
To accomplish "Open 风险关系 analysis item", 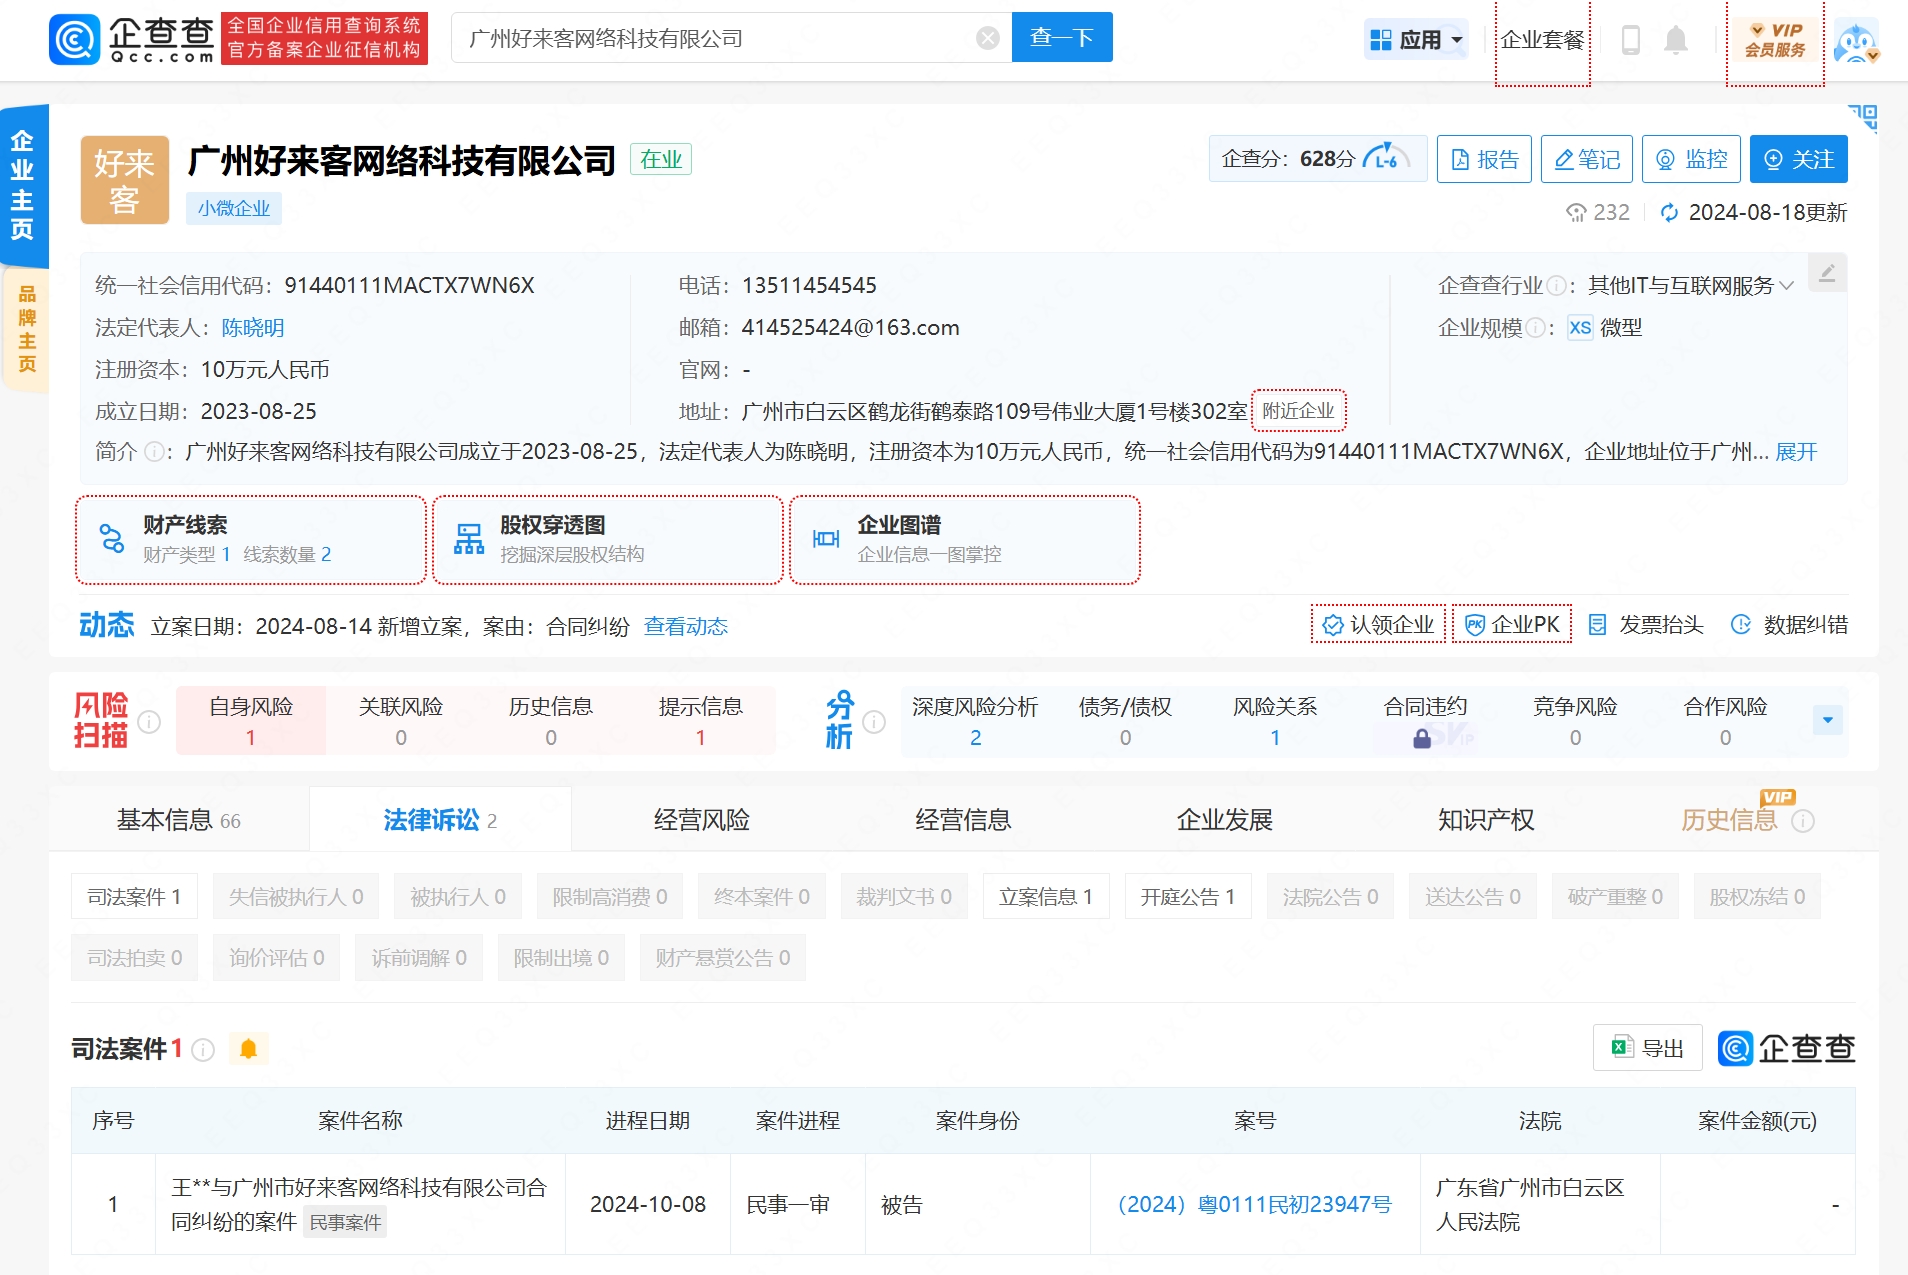I will [x=1275, y=721].
